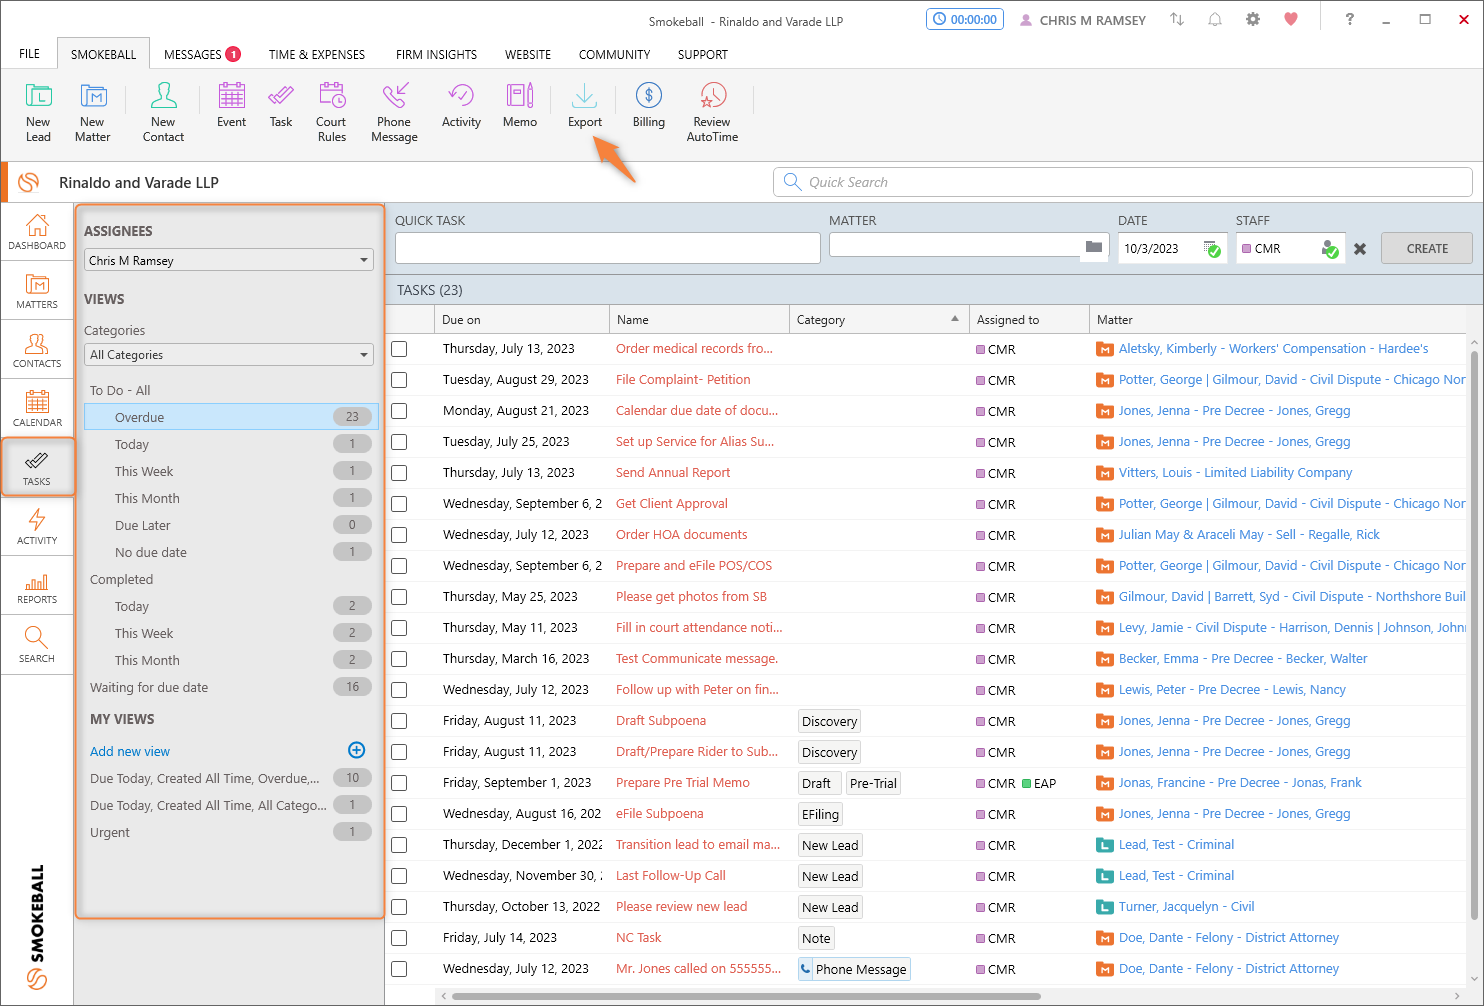Open the FILE menu
Image resolution: width=1484 pixels, height=1006 pixels.
coord(30,54)
